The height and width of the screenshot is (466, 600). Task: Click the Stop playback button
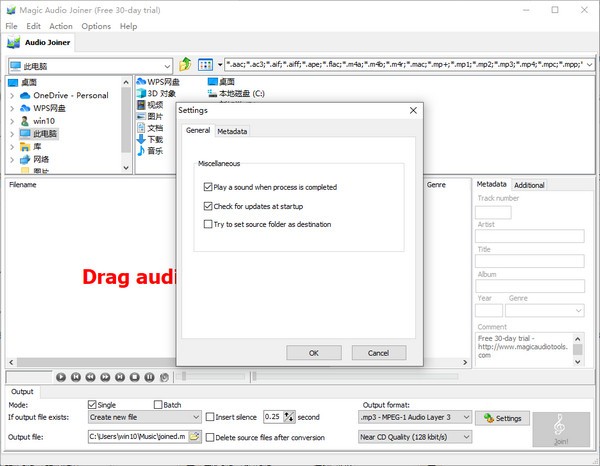(135, 377)
